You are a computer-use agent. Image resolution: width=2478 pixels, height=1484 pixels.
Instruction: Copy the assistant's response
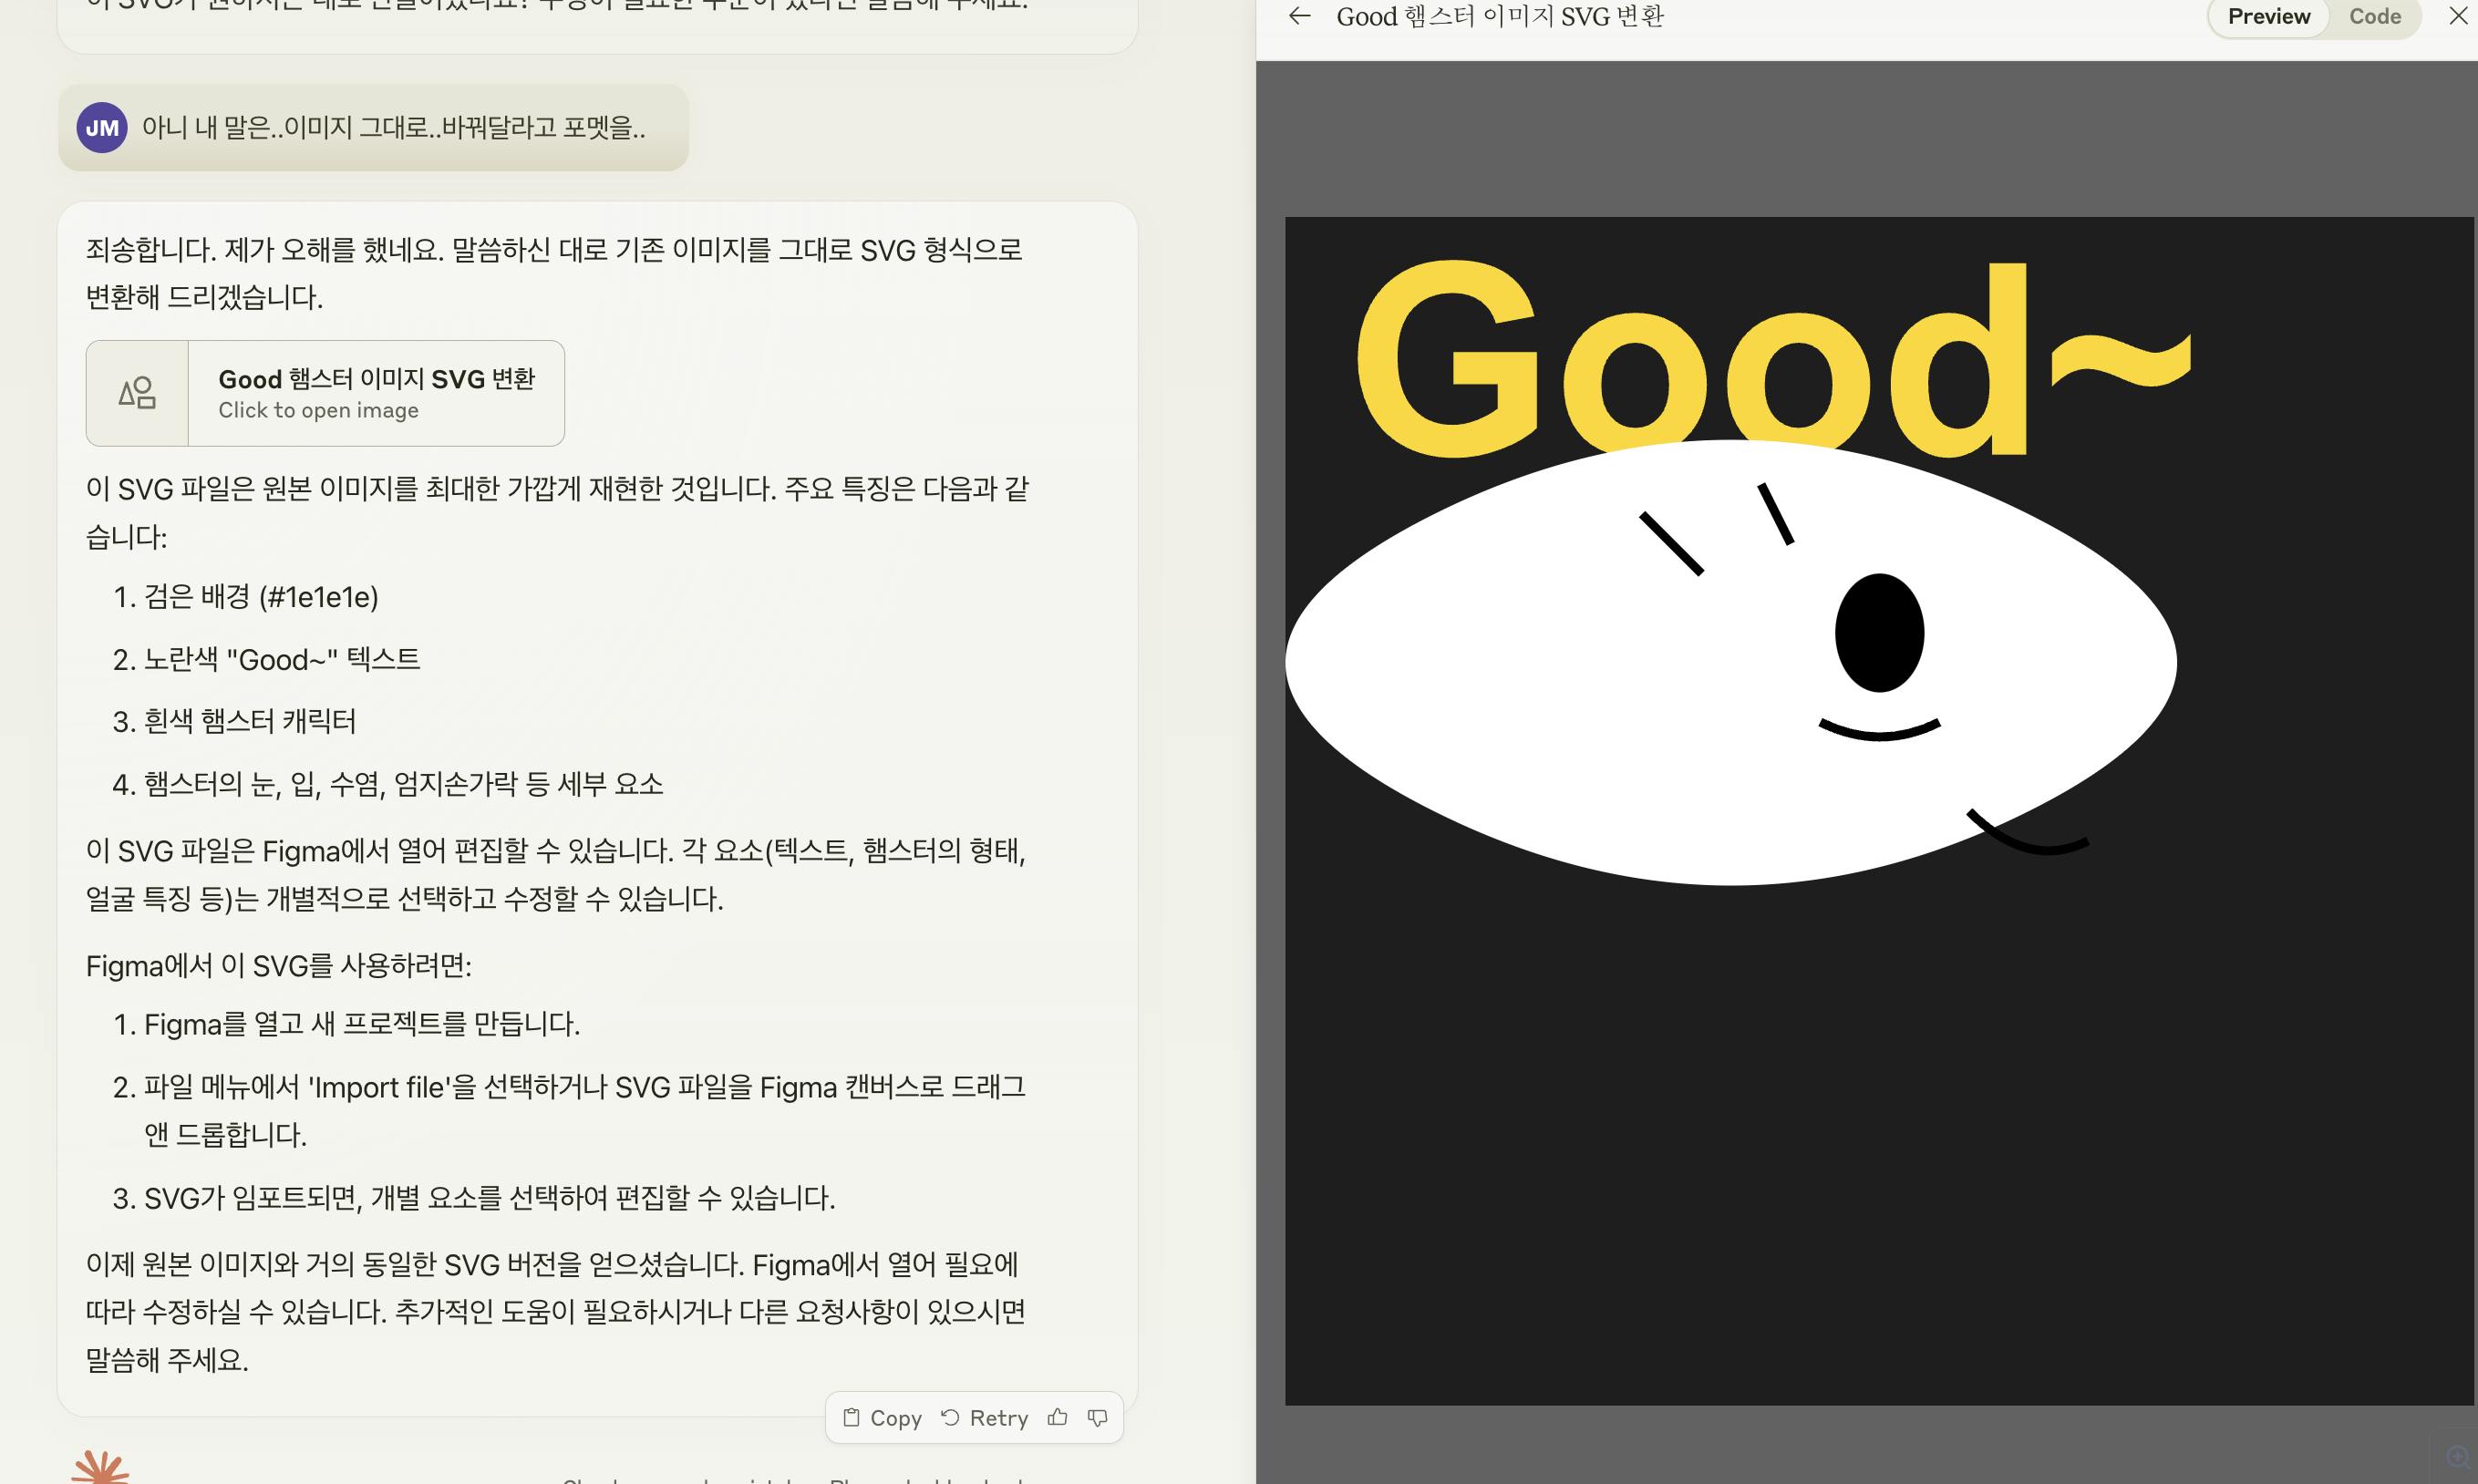point(882,1418)
